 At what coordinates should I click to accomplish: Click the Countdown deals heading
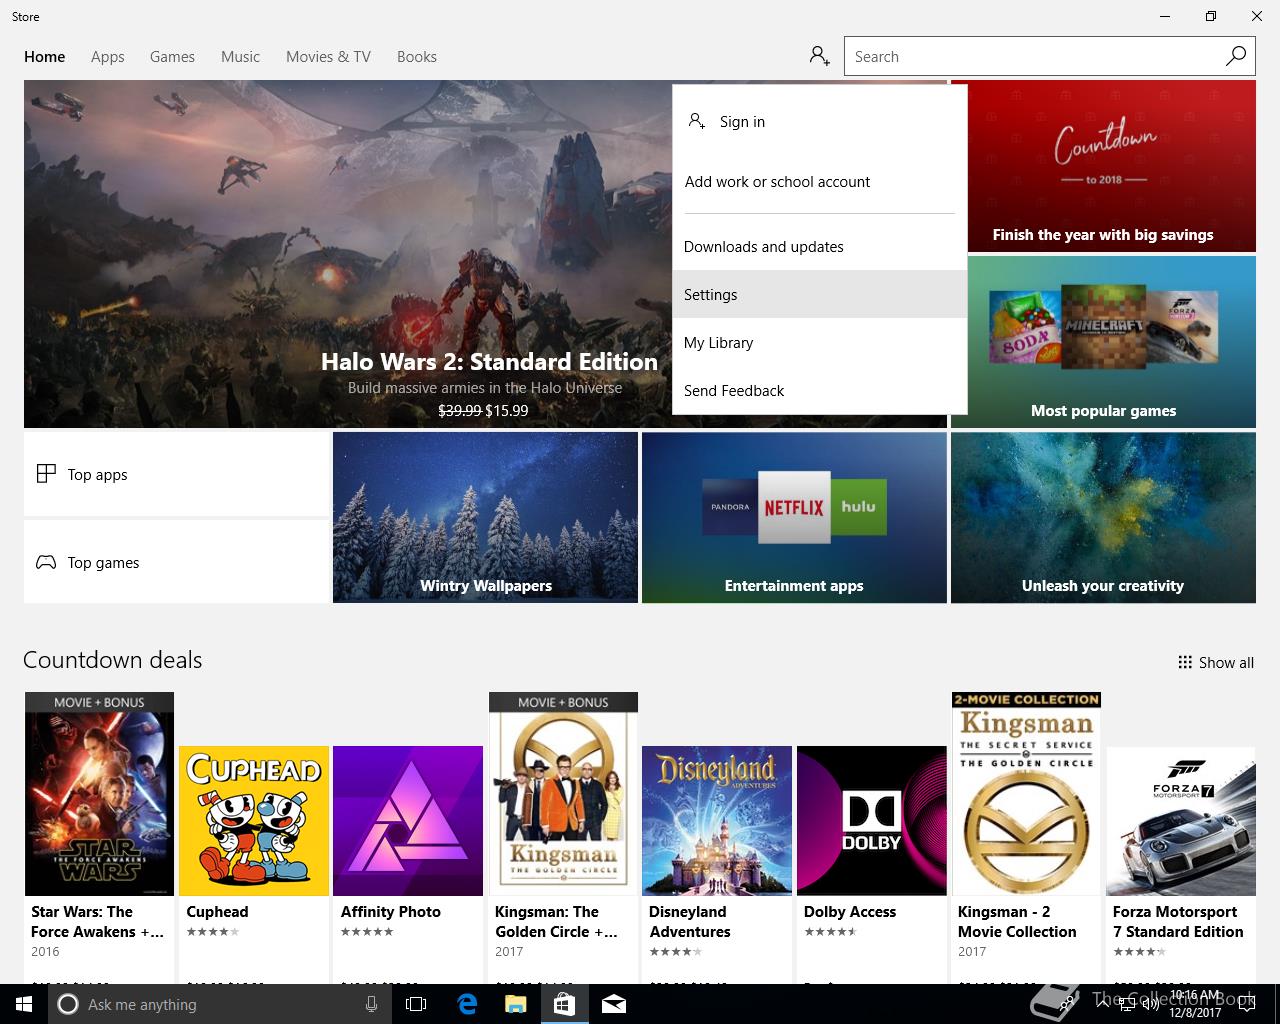pyautogui.click(x=112, y=660)
